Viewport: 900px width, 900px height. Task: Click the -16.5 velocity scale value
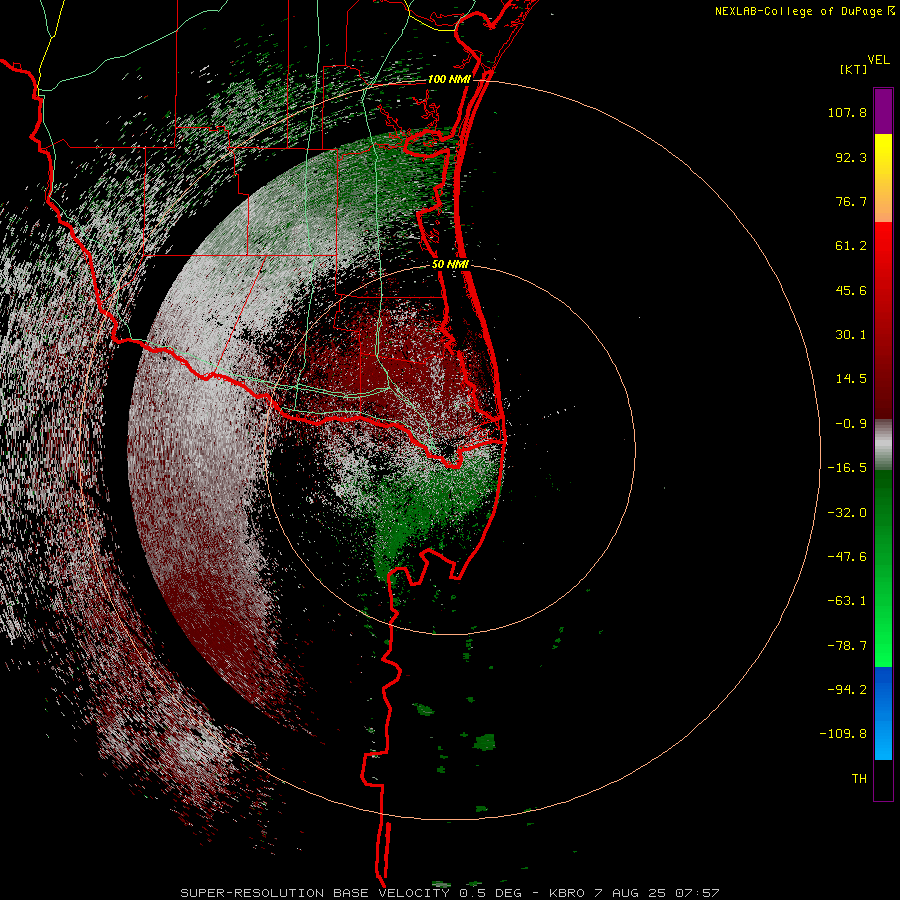[847, 468]
